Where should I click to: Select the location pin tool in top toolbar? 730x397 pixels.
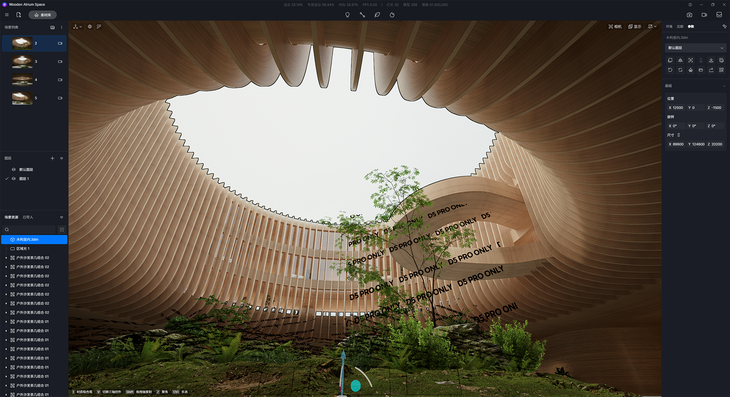click(x=347, y=15)
